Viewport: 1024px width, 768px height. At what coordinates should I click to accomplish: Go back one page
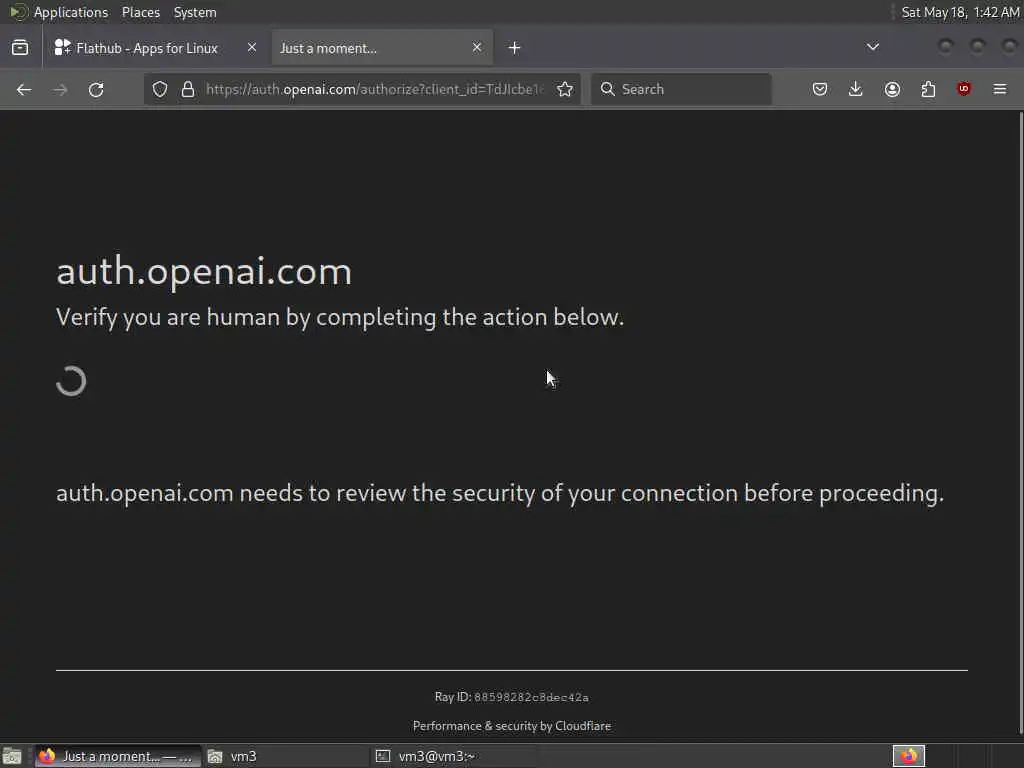point(24,89)
